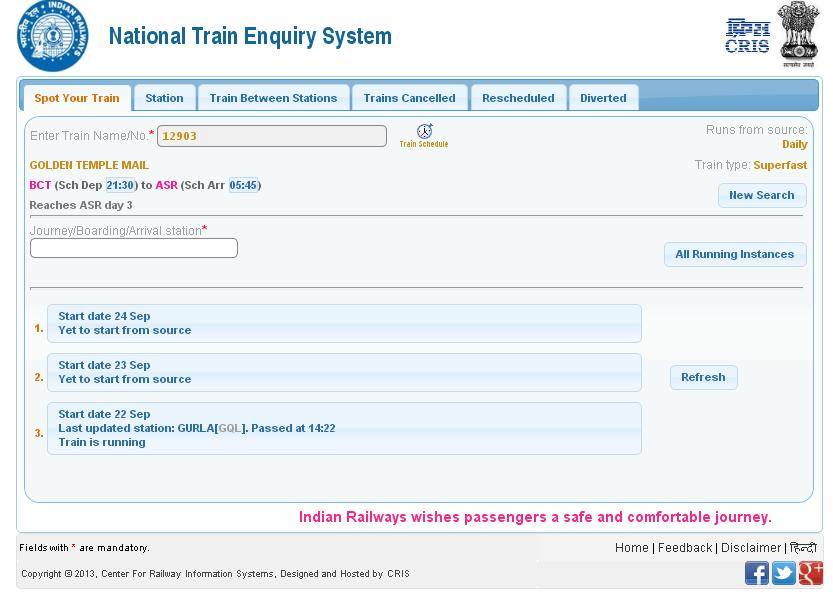The image size is (833, 600).
Task: Open the Train Between Stations tab
Action: [x=273, y=98]
